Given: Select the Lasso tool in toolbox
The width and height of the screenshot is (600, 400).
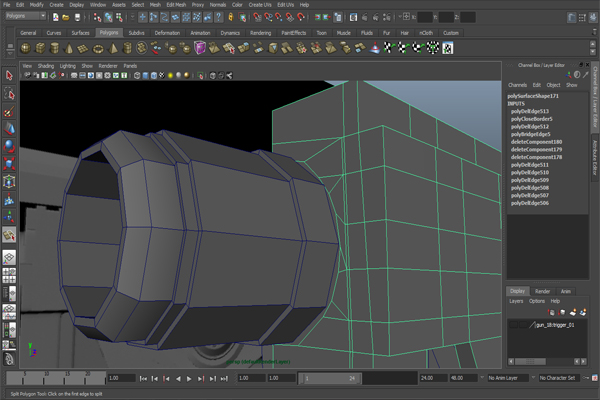Looking at the screenshot, I should pyautogui.click(x=9, y=93).
